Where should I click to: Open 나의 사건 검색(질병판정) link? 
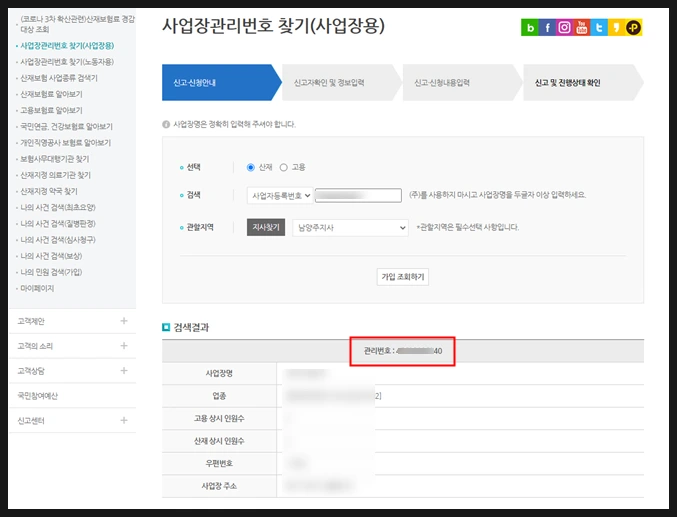pyautogui.click(x=58, y=224)
